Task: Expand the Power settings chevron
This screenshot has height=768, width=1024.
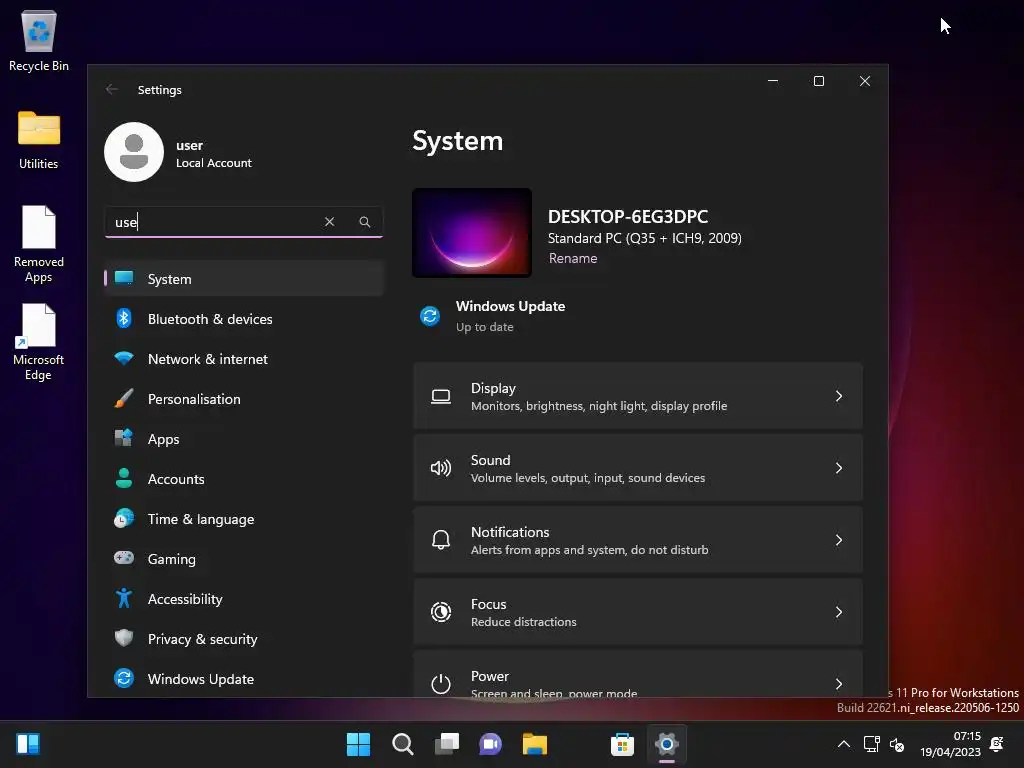Action: (839, 684)
